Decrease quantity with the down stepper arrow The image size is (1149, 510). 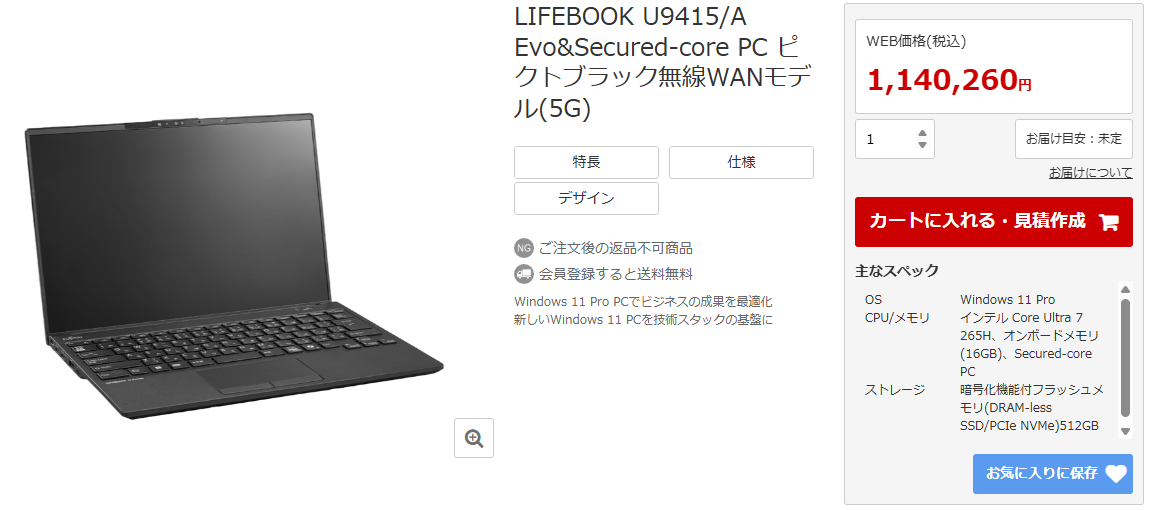(922, 145)
